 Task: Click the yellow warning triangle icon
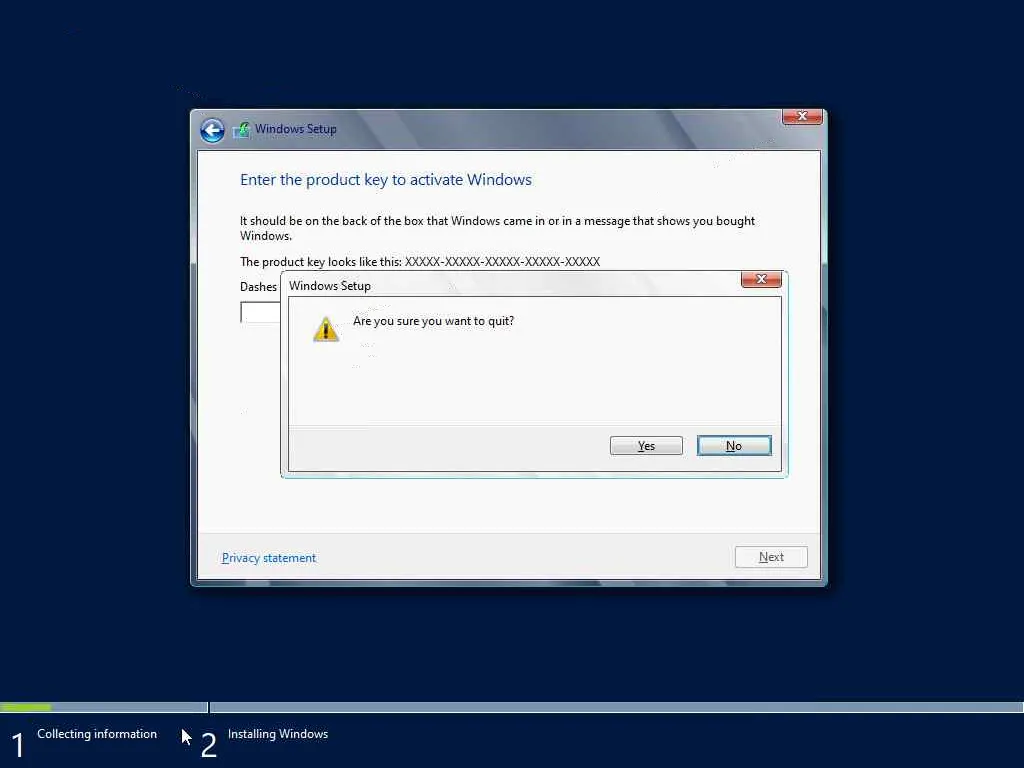pyautogui.click(x=326, y=328)
